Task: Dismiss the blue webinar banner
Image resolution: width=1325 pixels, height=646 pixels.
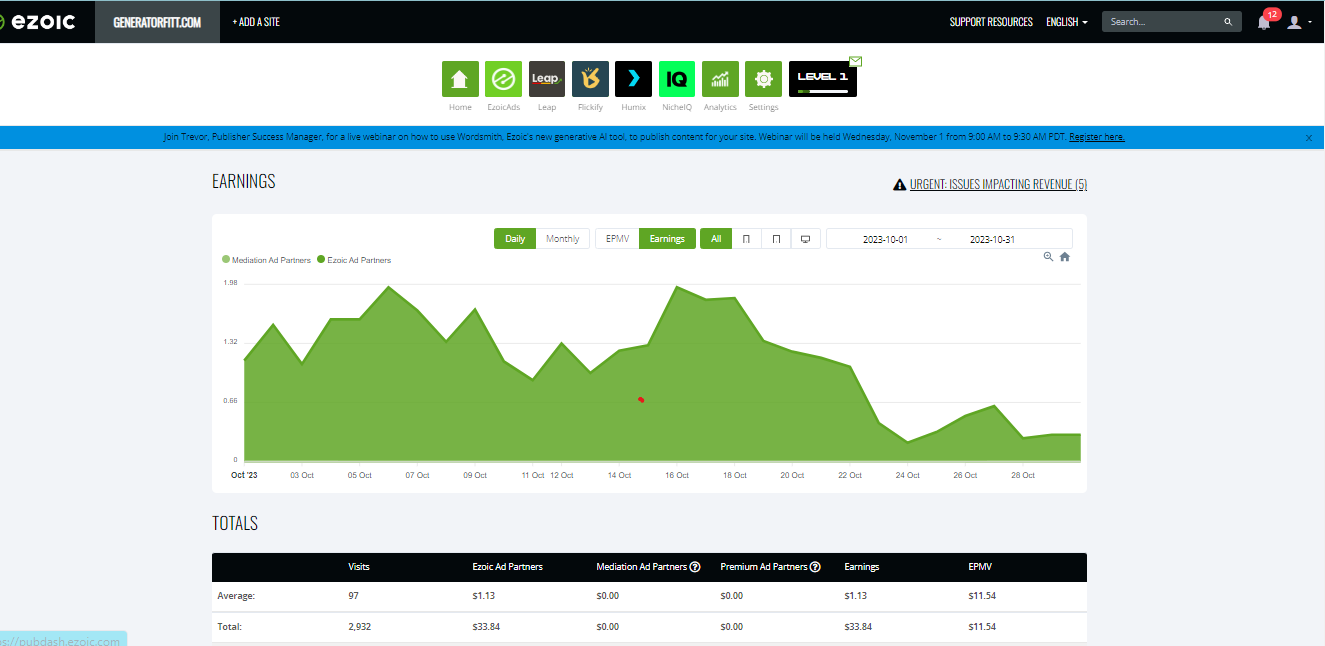Action: pyautogui.click(x=1309, y=138)
